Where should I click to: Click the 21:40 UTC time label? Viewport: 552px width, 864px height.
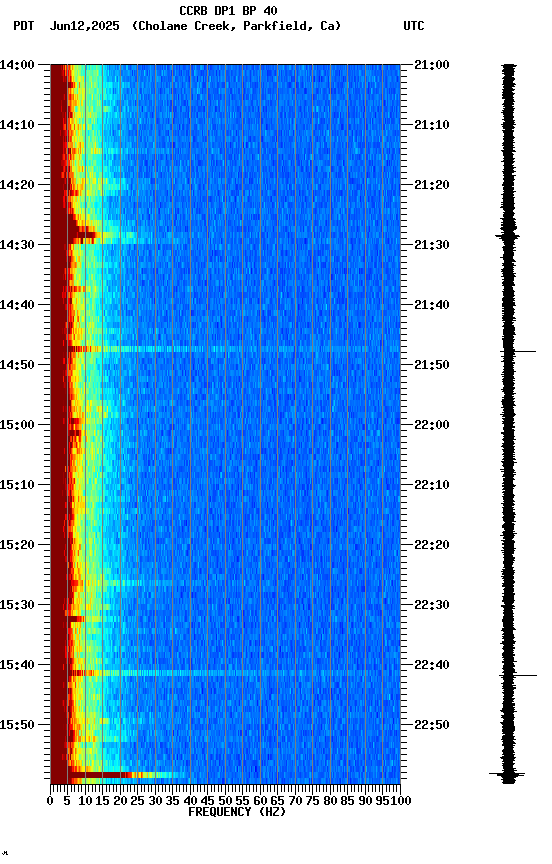[431, 305]
